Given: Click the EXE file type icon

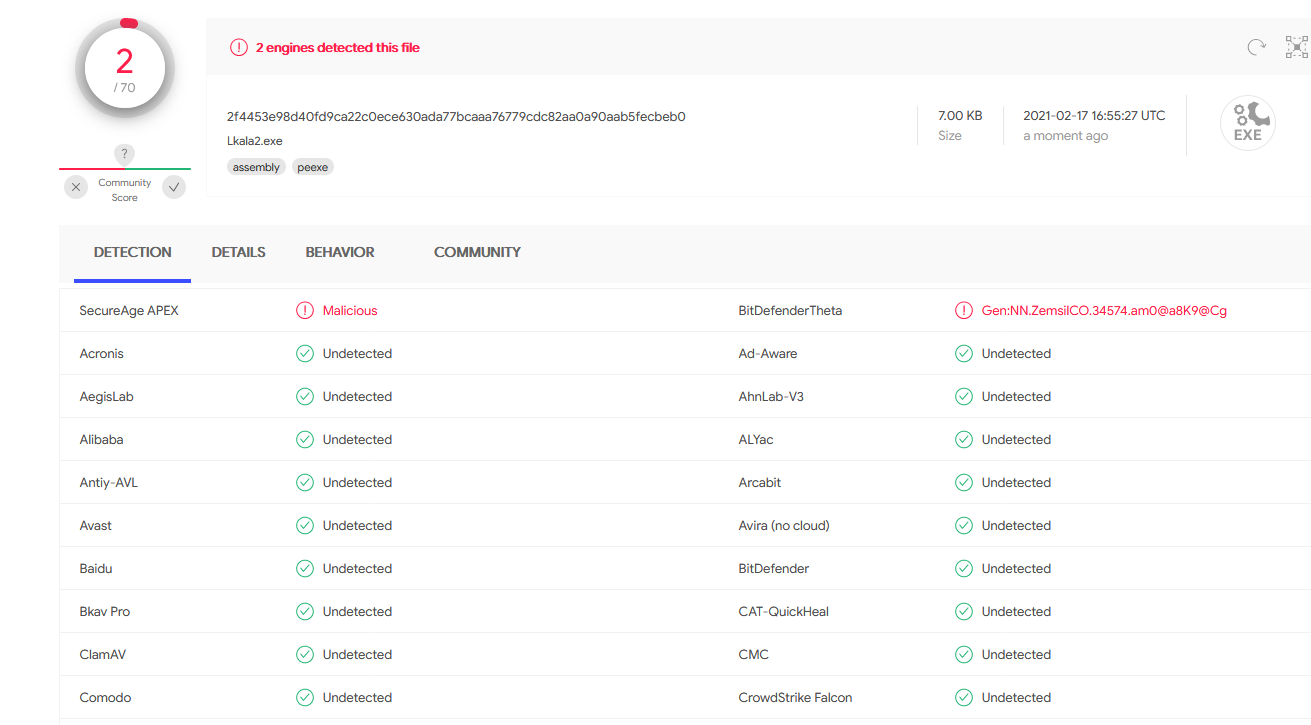Looking at the screenshot, I should (1247, 123).
